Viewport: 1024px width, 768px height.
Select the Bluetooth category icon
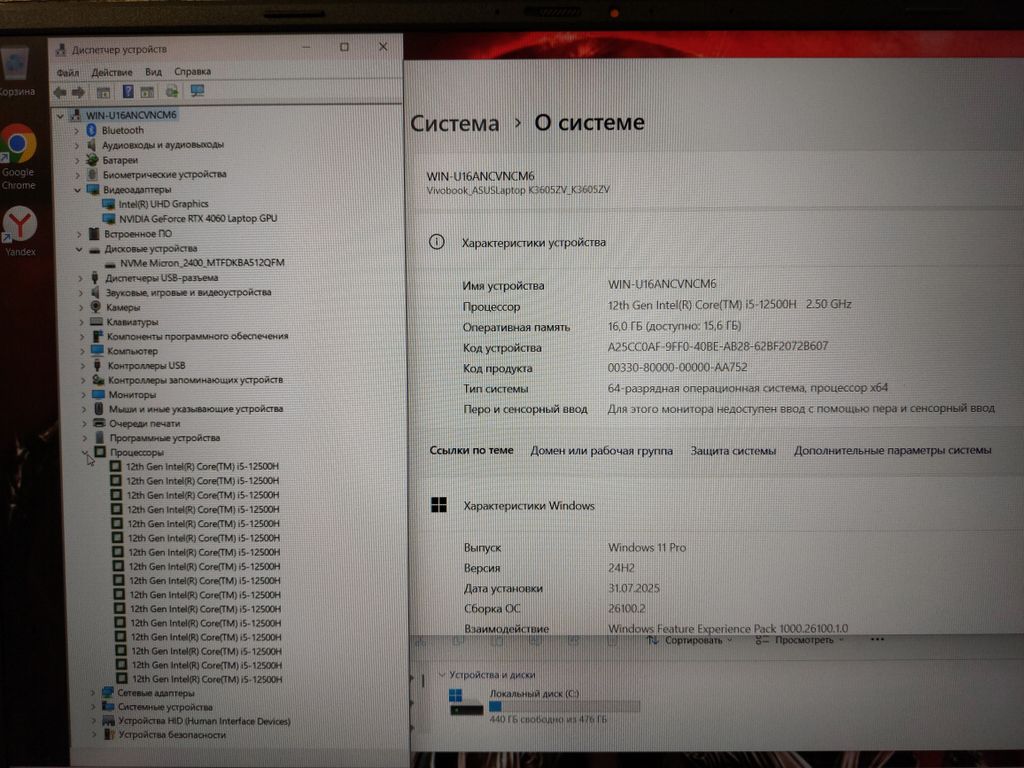(x=91, y=130)
